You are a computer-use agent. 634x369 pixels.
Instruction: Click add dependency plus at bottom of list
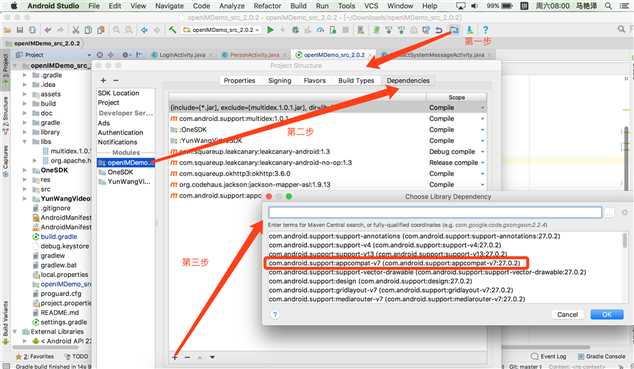(x=175, y=357)
